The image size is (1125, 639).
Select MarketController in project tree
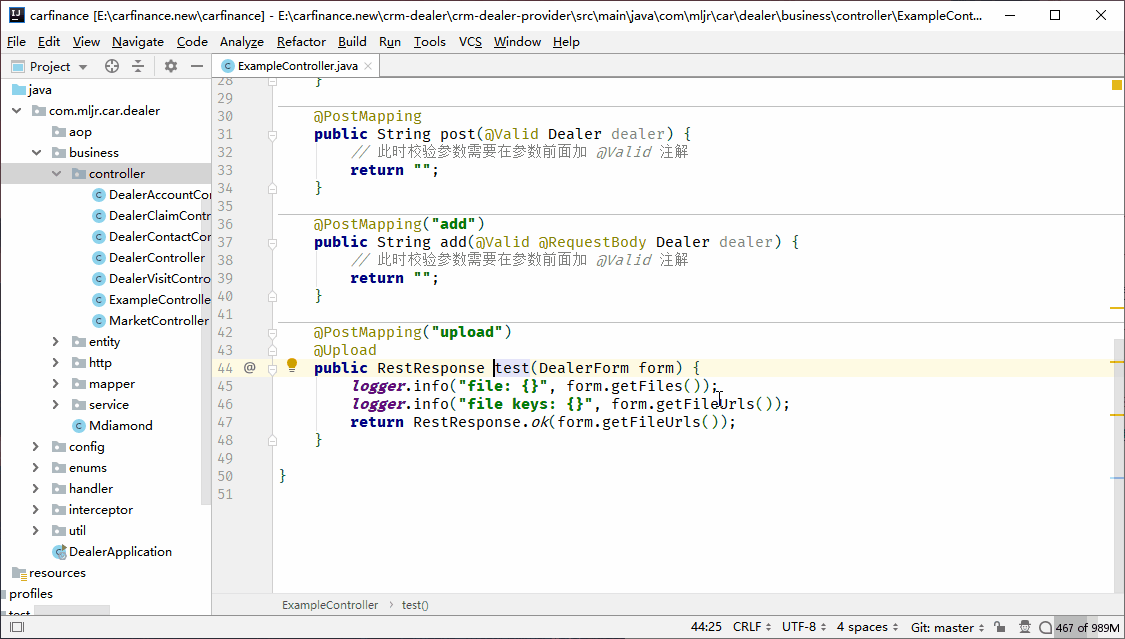(158, 321)
